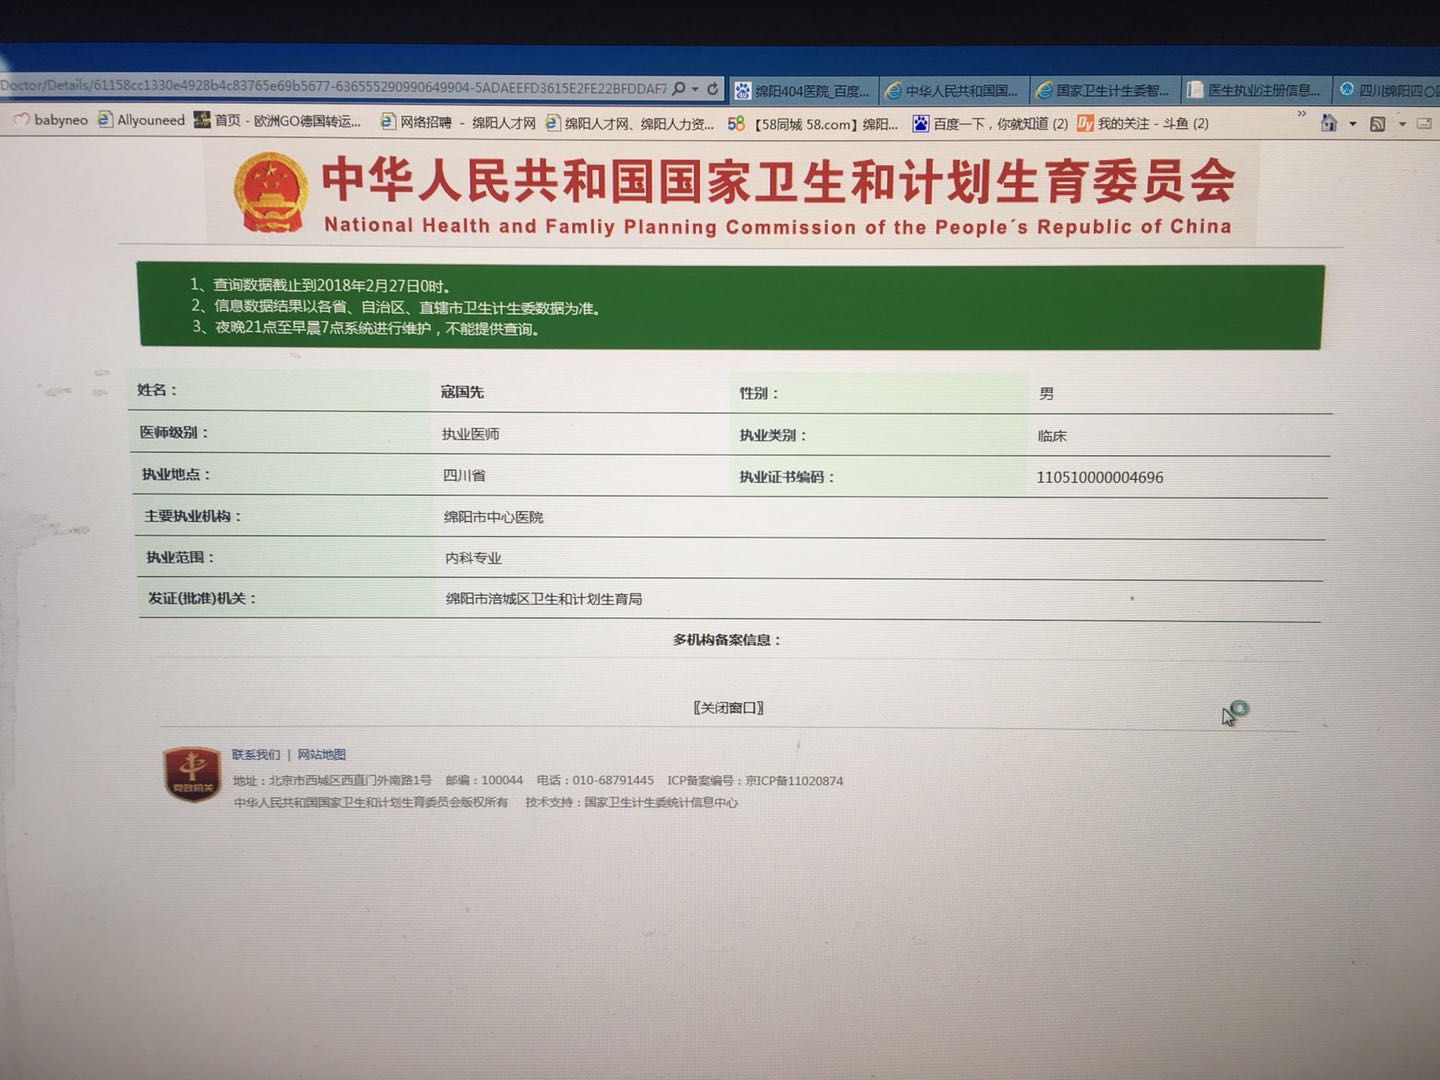Click the page refresh icon

point(713,89)
